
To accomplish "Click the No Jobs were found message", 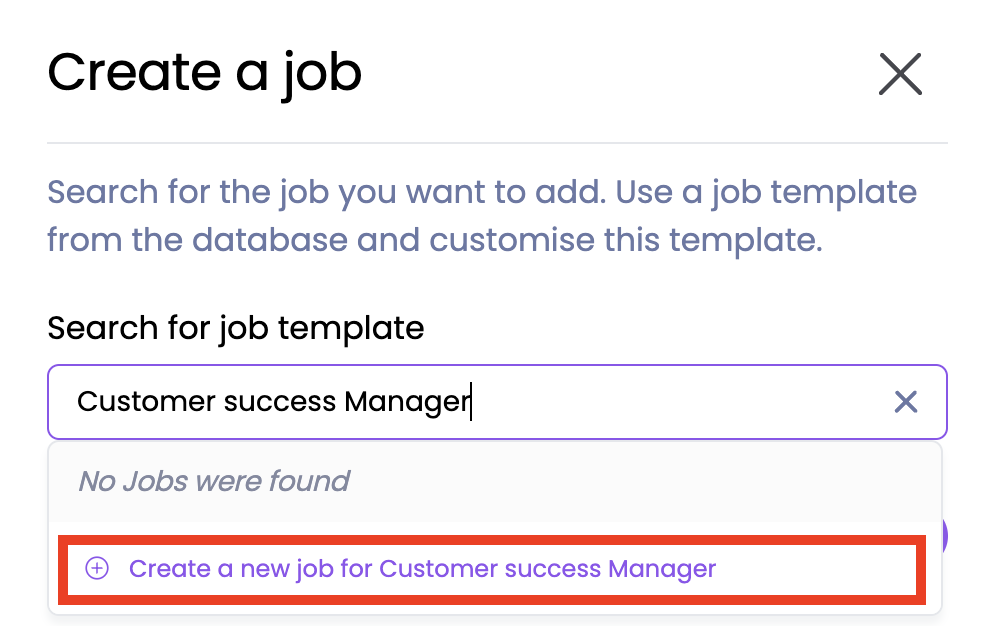I will [x=214, y=481].
